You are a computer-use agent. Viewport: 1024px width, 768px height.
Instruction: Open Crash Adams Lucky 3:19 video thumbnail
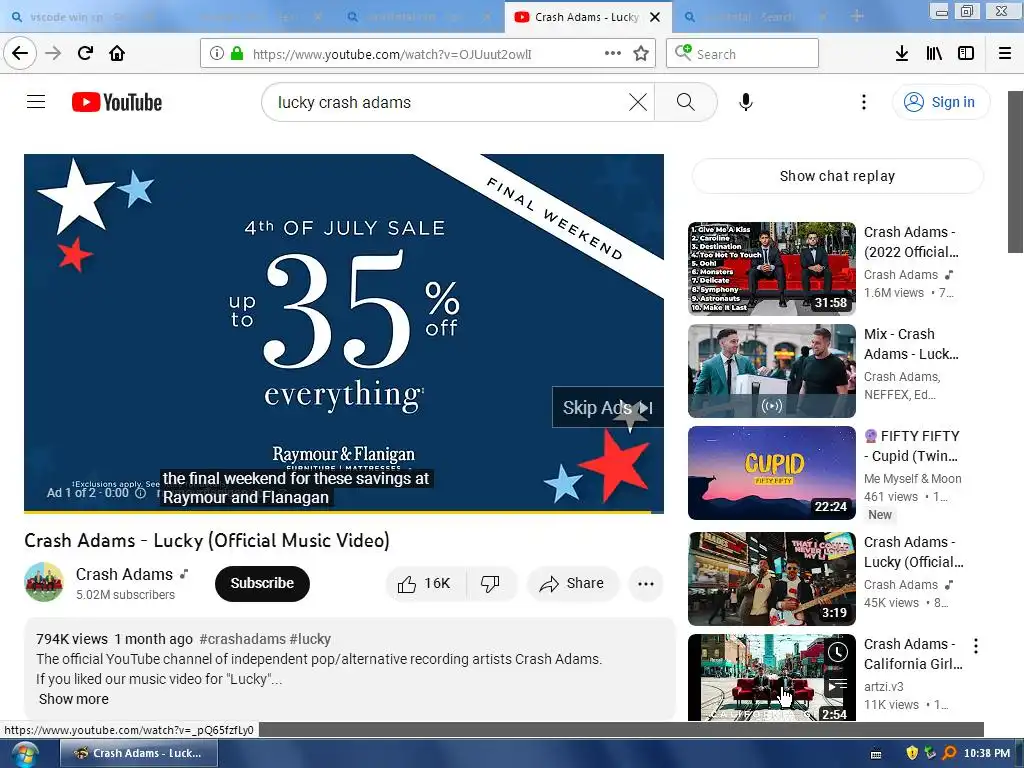[771, 579]
